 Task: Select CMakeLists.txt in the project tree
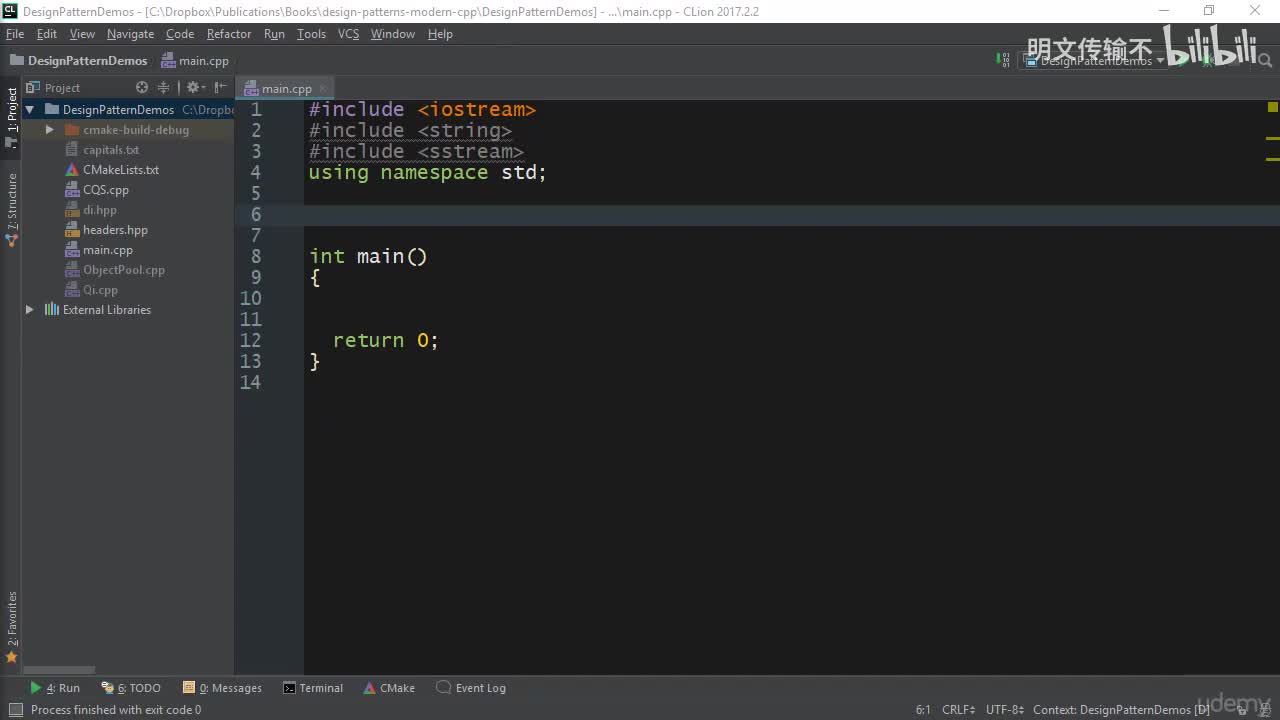[x=120, y=170]
